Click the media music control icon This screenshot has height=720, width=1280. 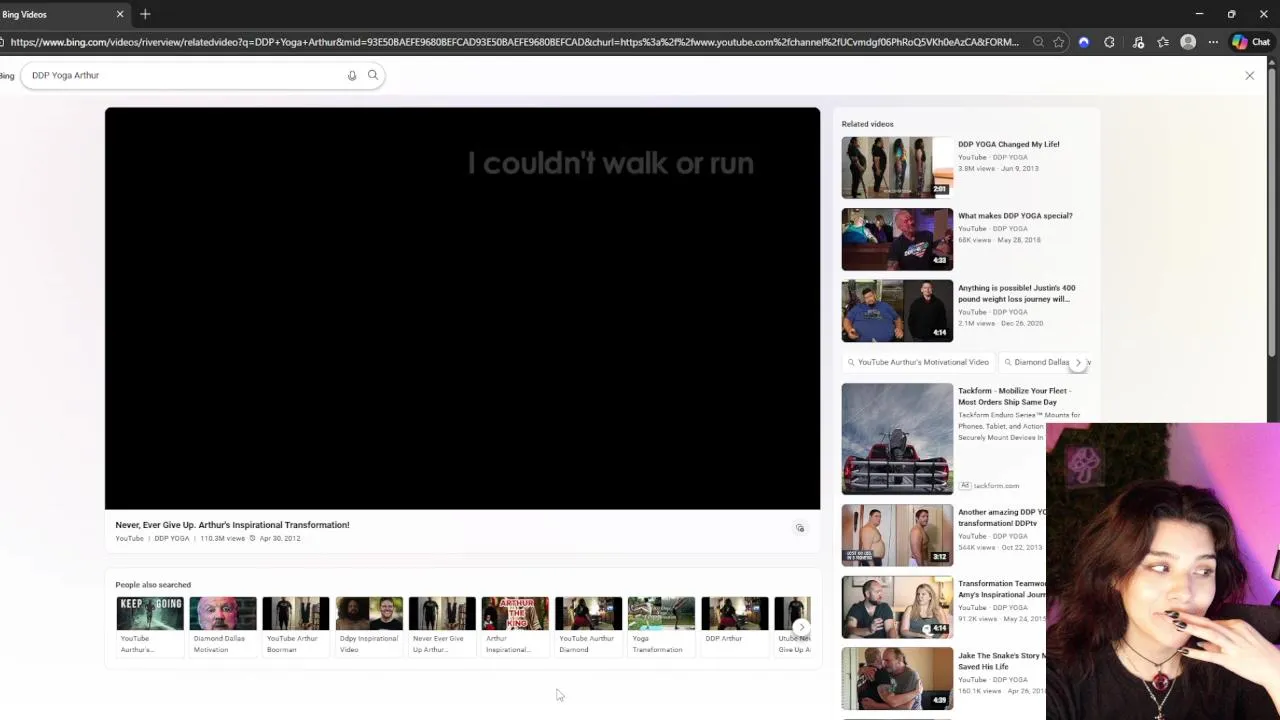pos(1138,42)
